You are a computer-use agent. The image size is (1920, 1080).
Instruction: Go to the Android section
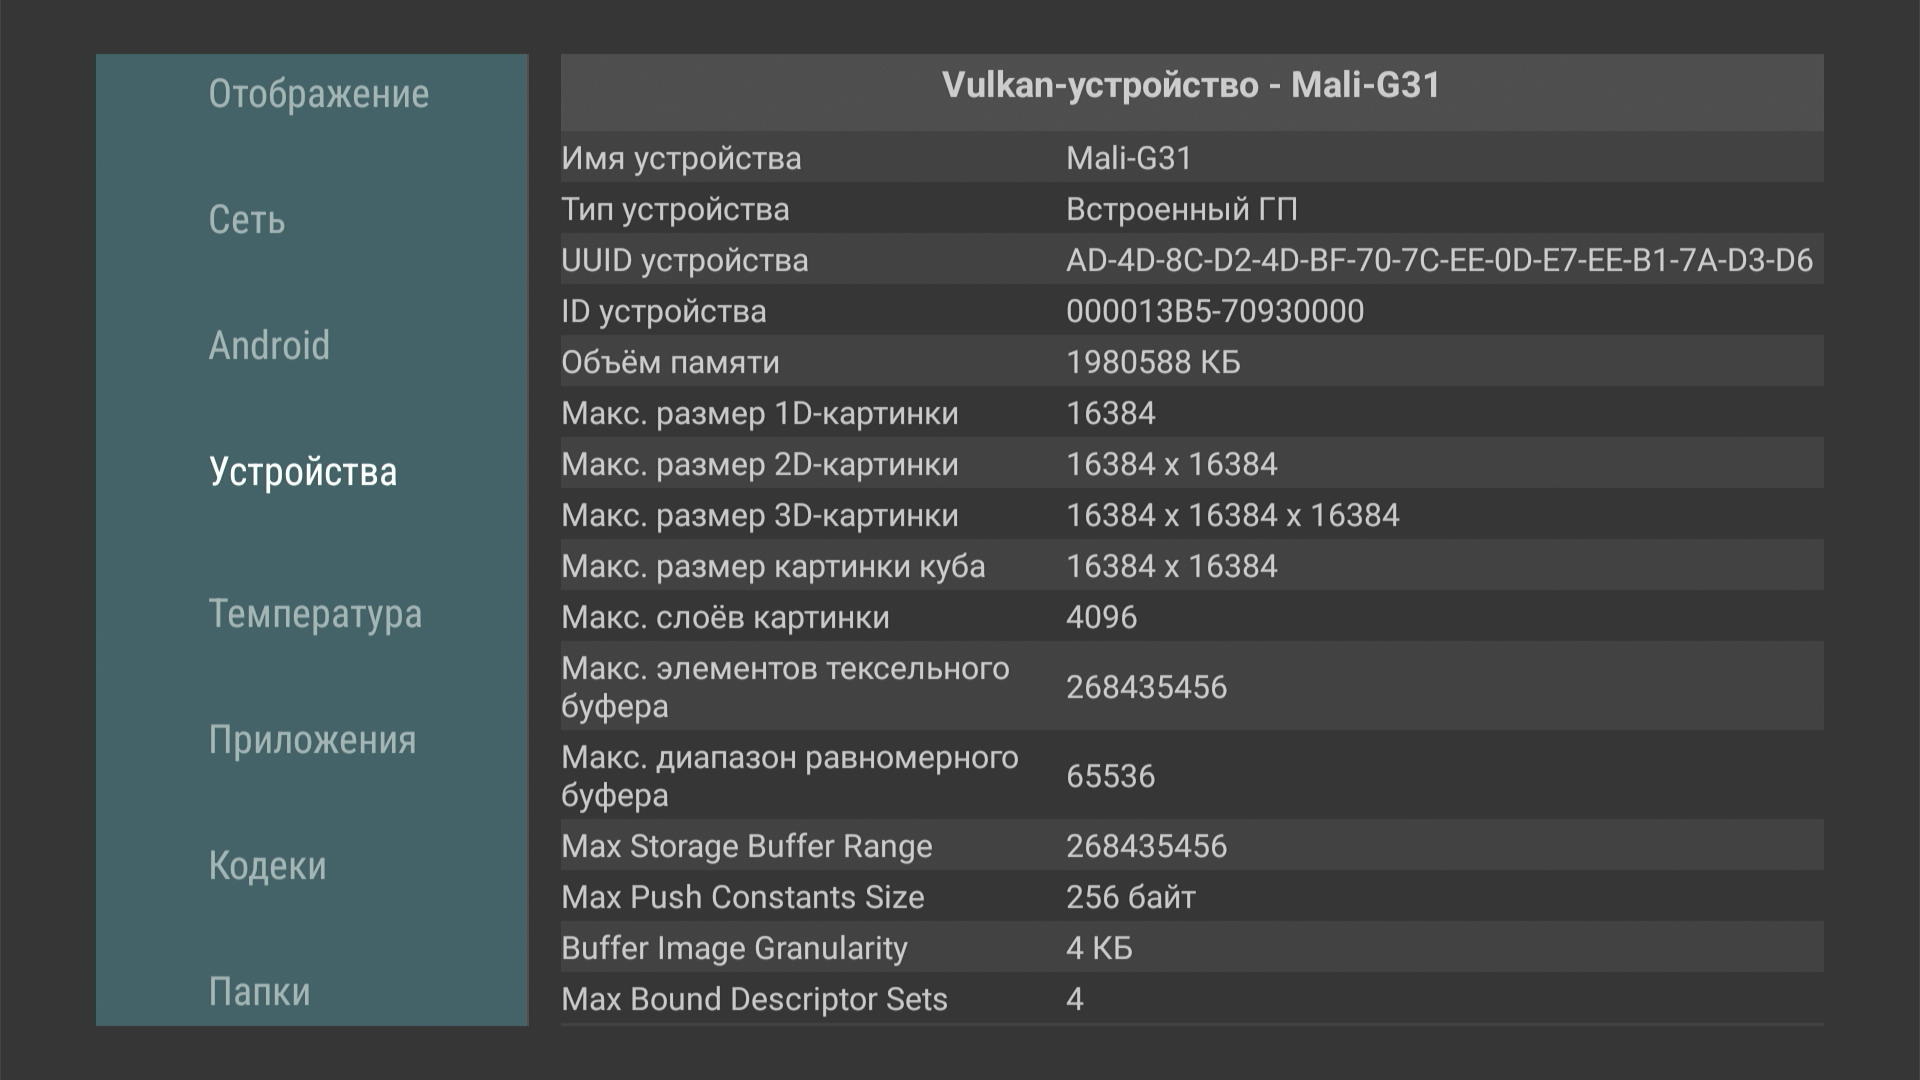click(x=269, y=346)
